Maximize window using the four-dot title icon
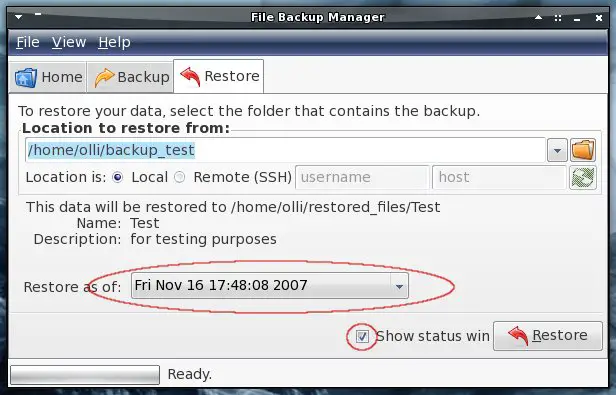 (x=558, y=18)
